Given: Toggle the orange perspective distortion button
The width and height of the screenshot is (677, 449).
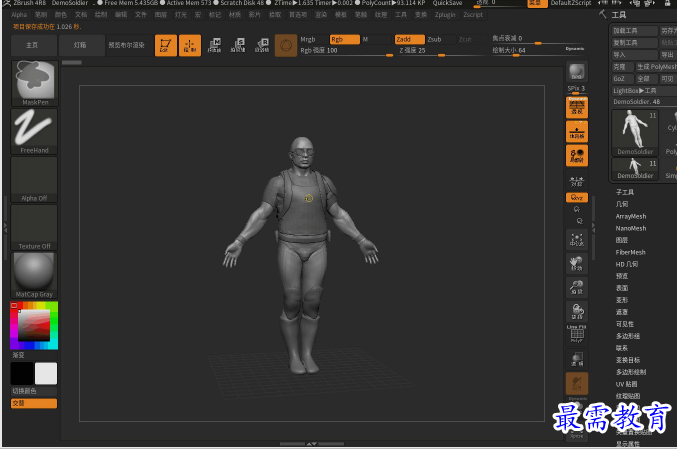Looking at the screenshot, I should (577, 107).
